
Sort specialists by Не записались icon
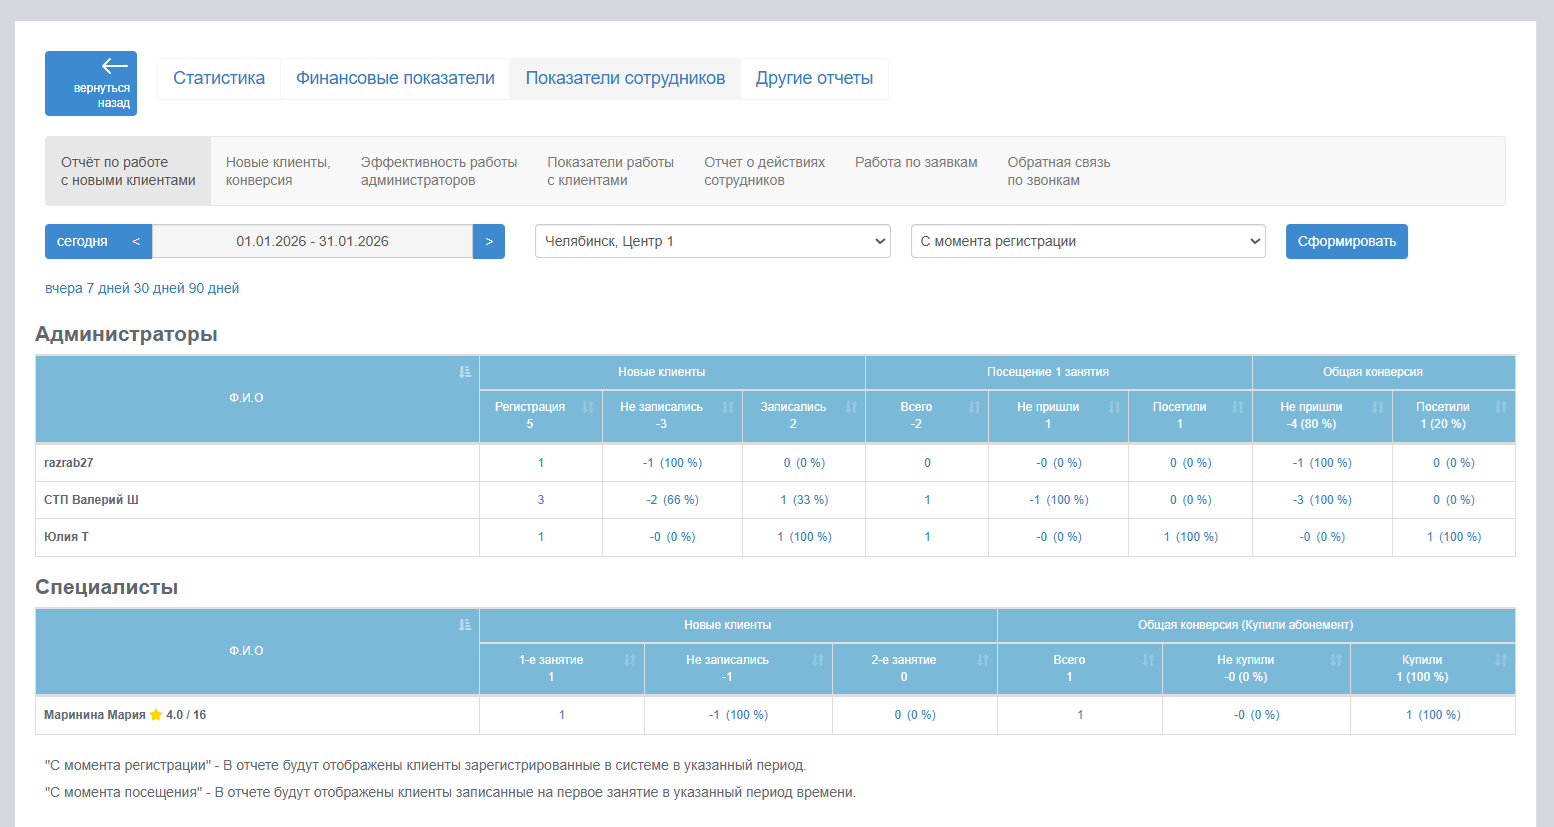pos(818,660)
